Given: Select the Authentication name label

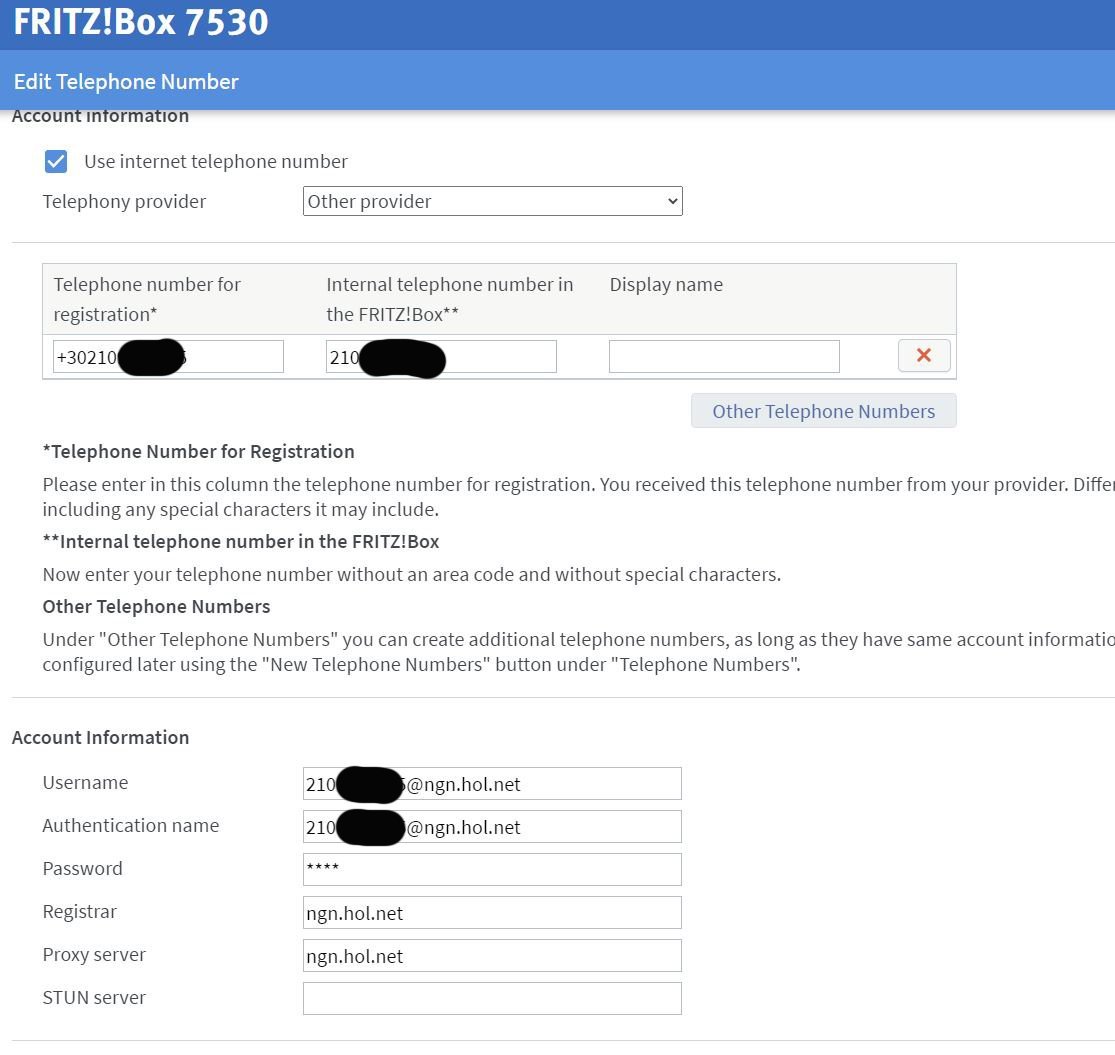Looking at the screenshot, I should tap(131, 825).
